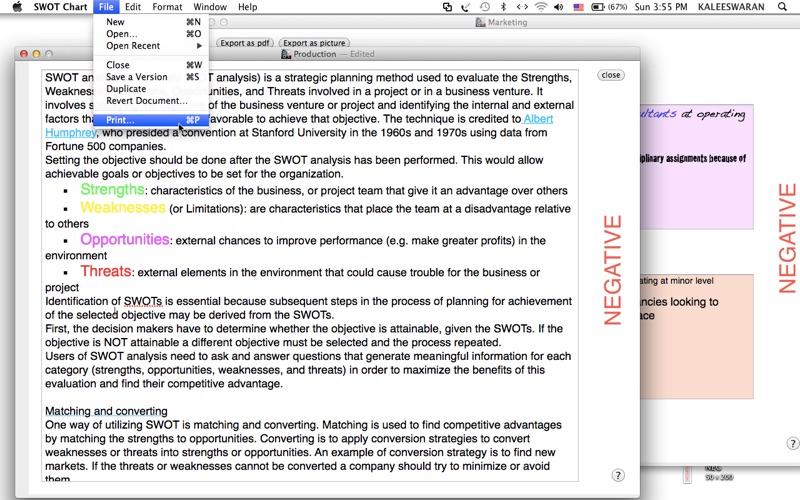This screenshot has width=800, height=500.
Task: Click the purple note in Marketing window
Action: click(697, 167)
